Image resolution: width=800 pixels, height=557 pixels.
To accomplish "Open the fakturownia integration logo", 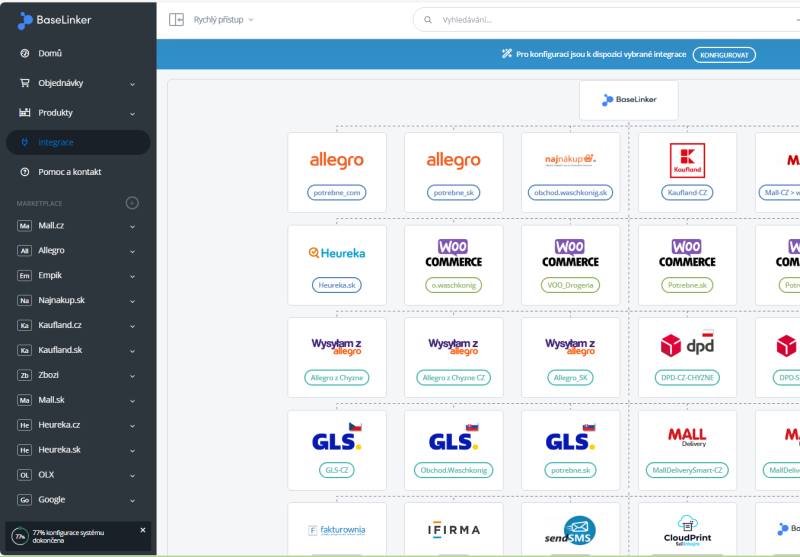I will [x=337, y=530].
